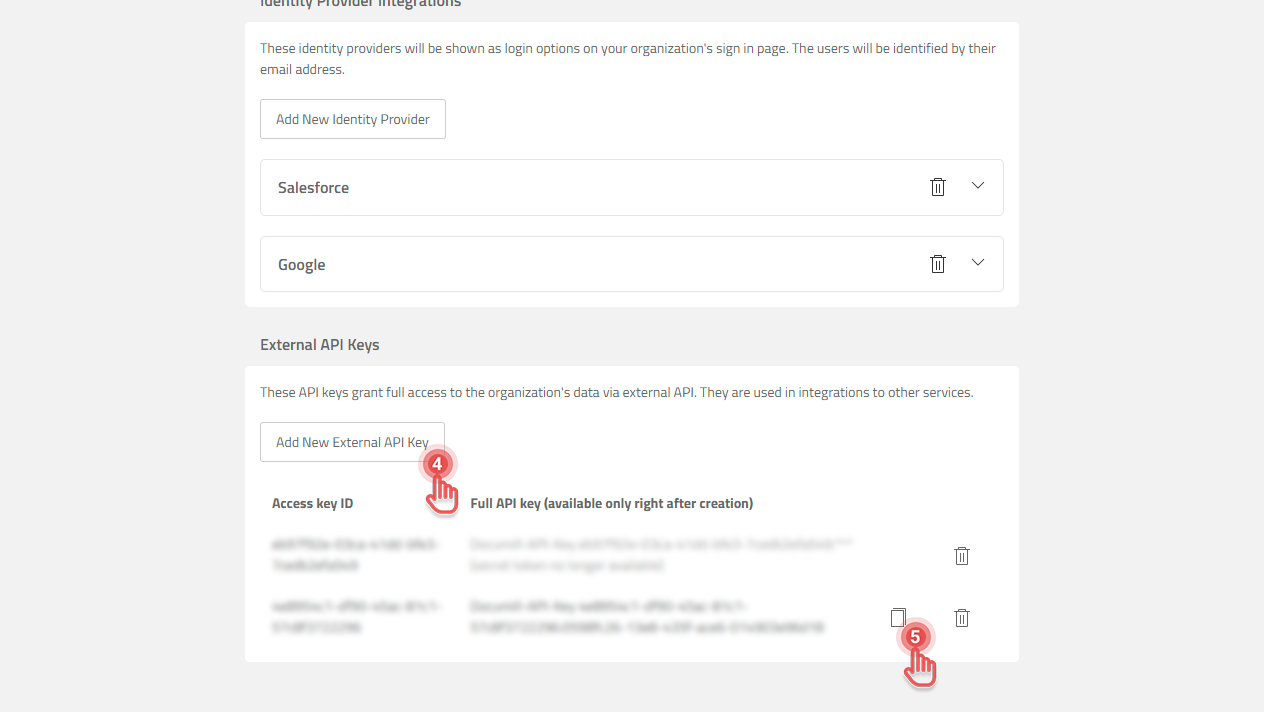Delete the second external API key
Screen dimensions: 1264x712
[x=961, y=617]
